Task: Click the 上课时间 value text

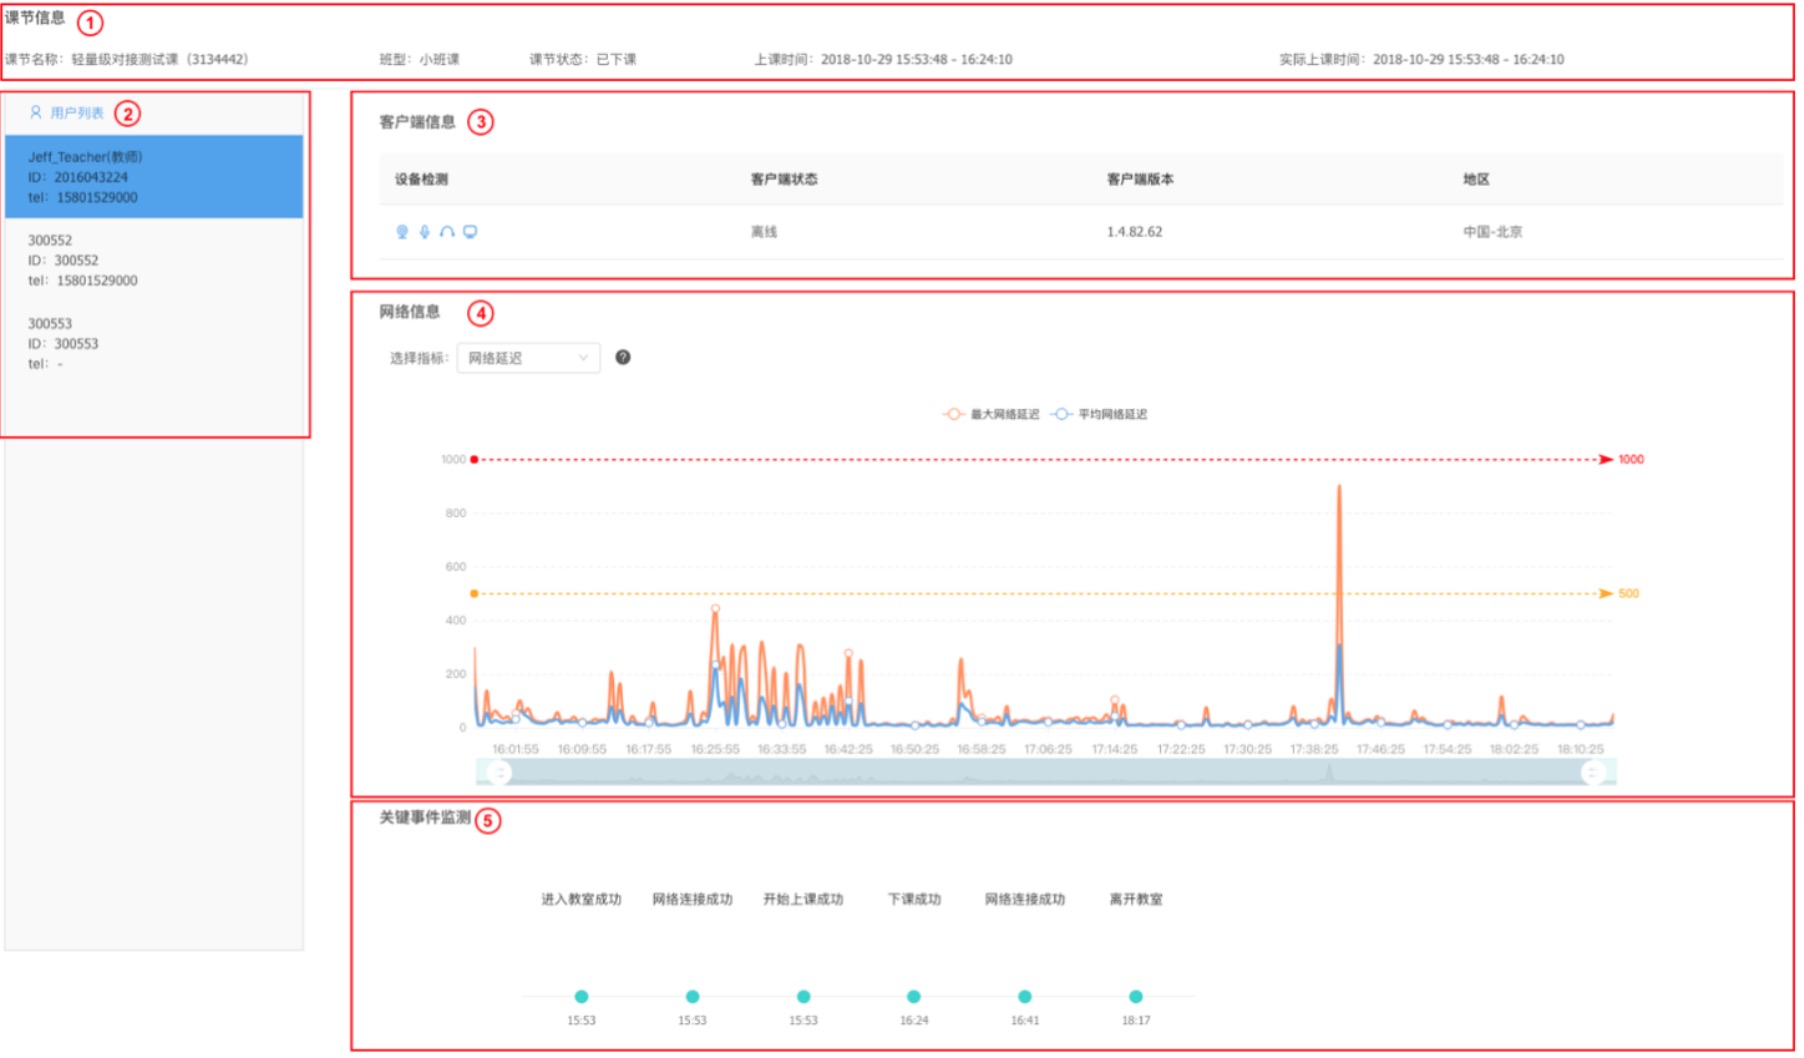Action: tap(916, 59)
